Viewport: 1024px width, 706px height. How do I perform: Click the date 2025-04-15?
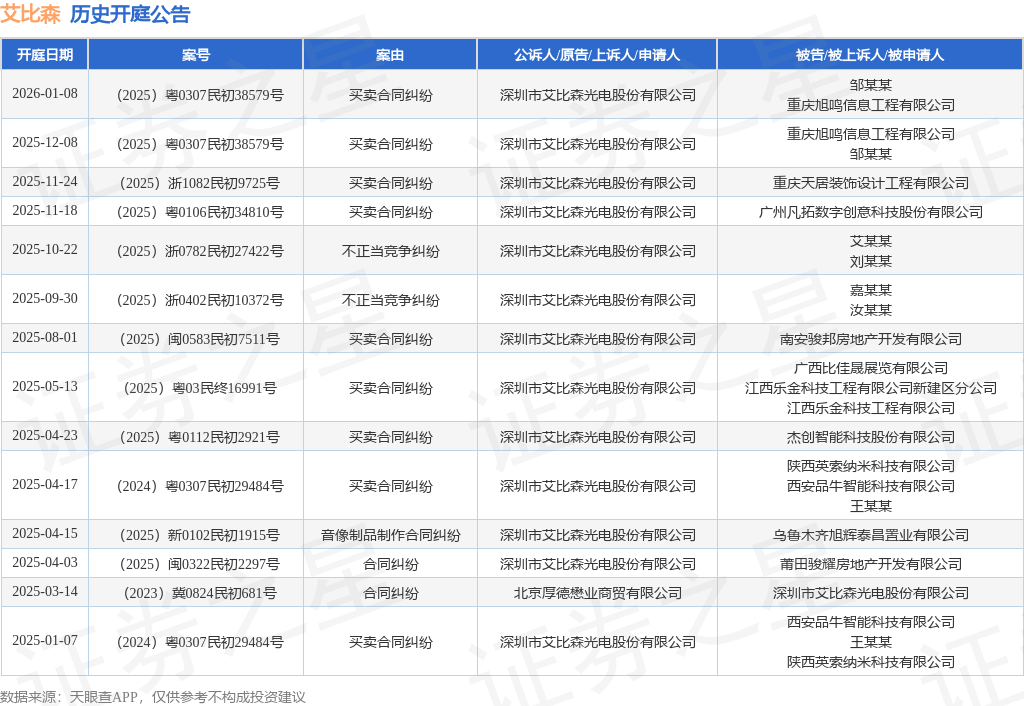[44, 534]
